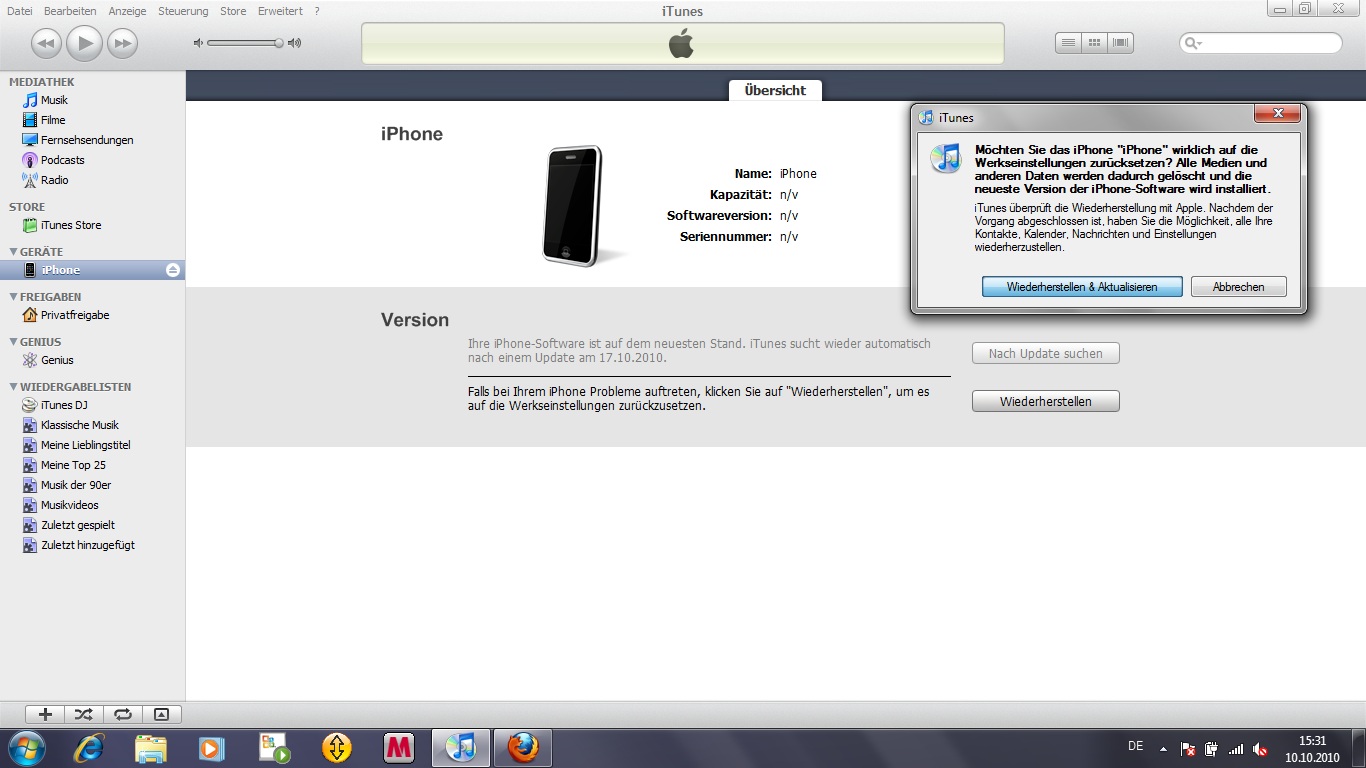
Task: Open the Klassische Musik playlist
Action: 80,425
